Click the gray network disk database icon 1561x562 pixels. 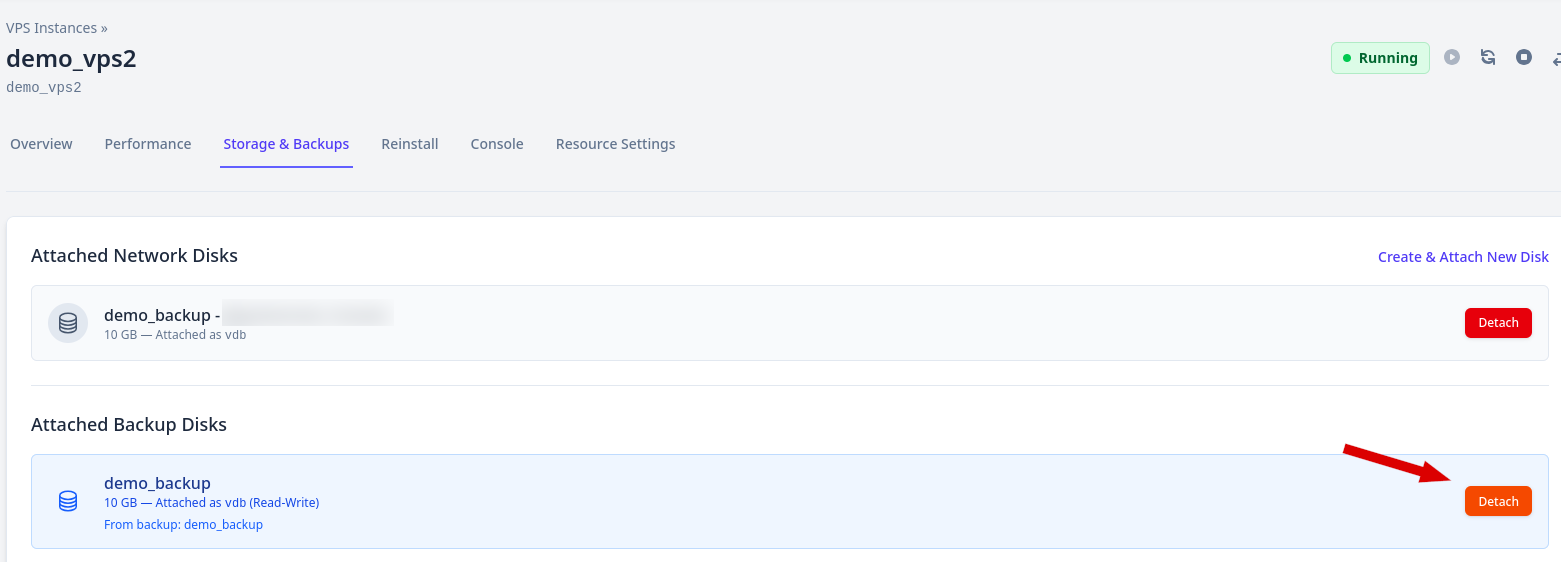68,323
